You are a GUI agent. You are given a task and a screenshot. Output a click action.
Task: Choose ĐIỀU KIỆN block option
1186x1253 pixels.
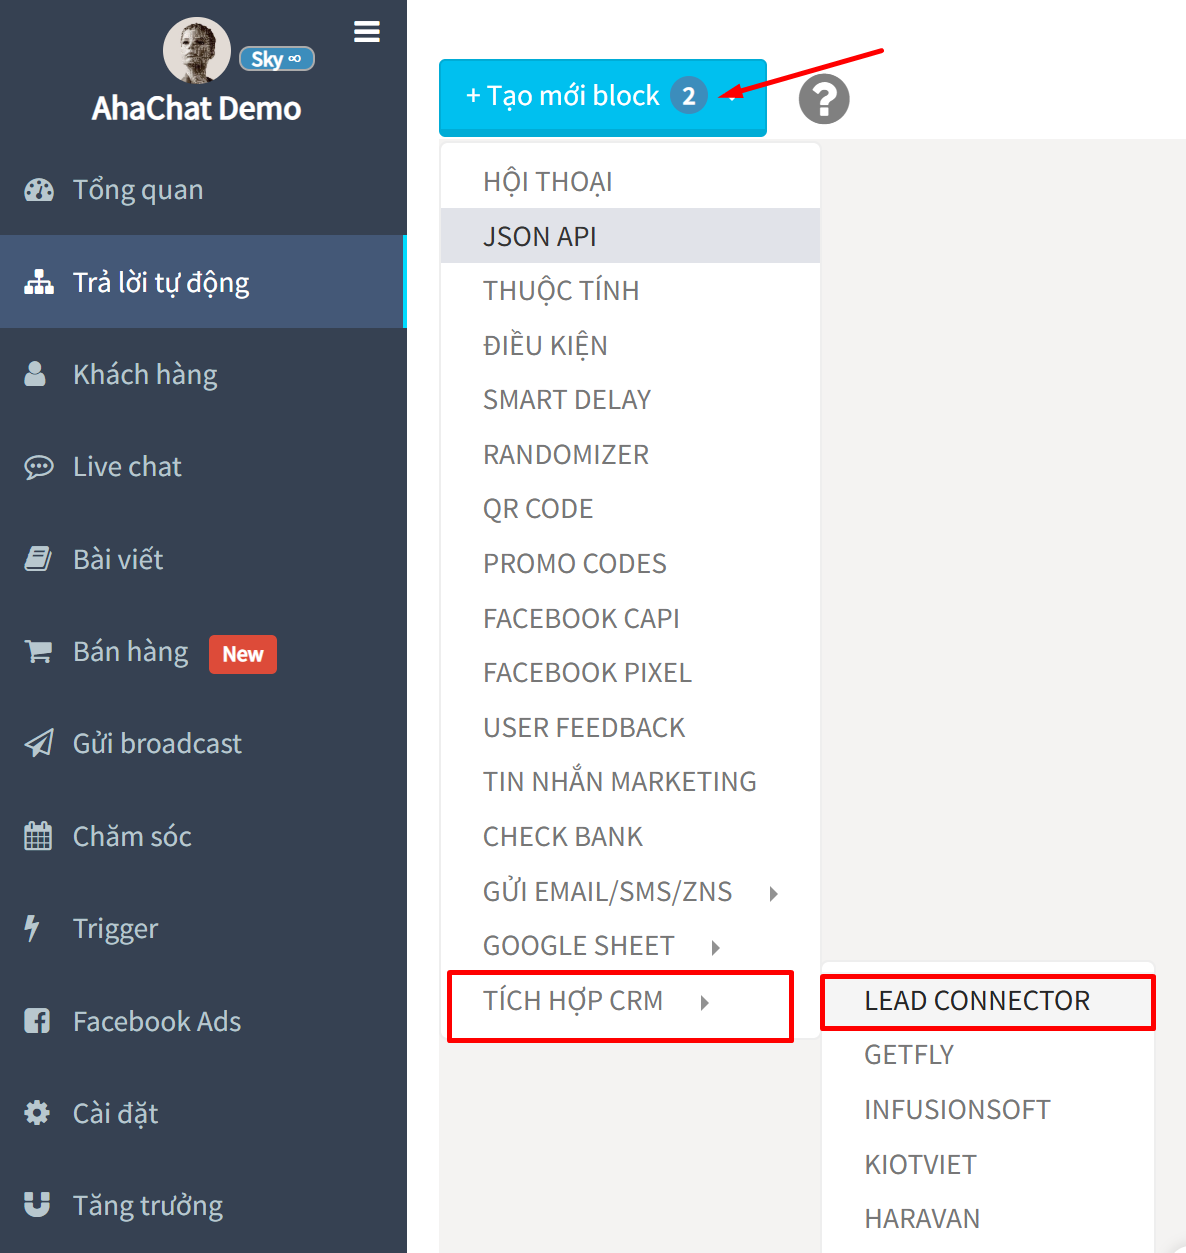[630, 346]
